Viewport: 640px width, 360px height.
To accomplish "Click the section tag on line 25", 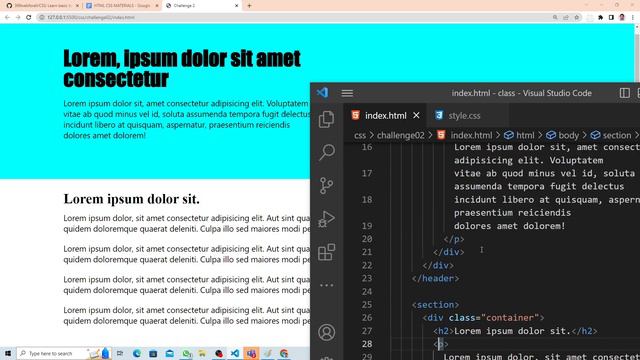I will coord(435,304).
